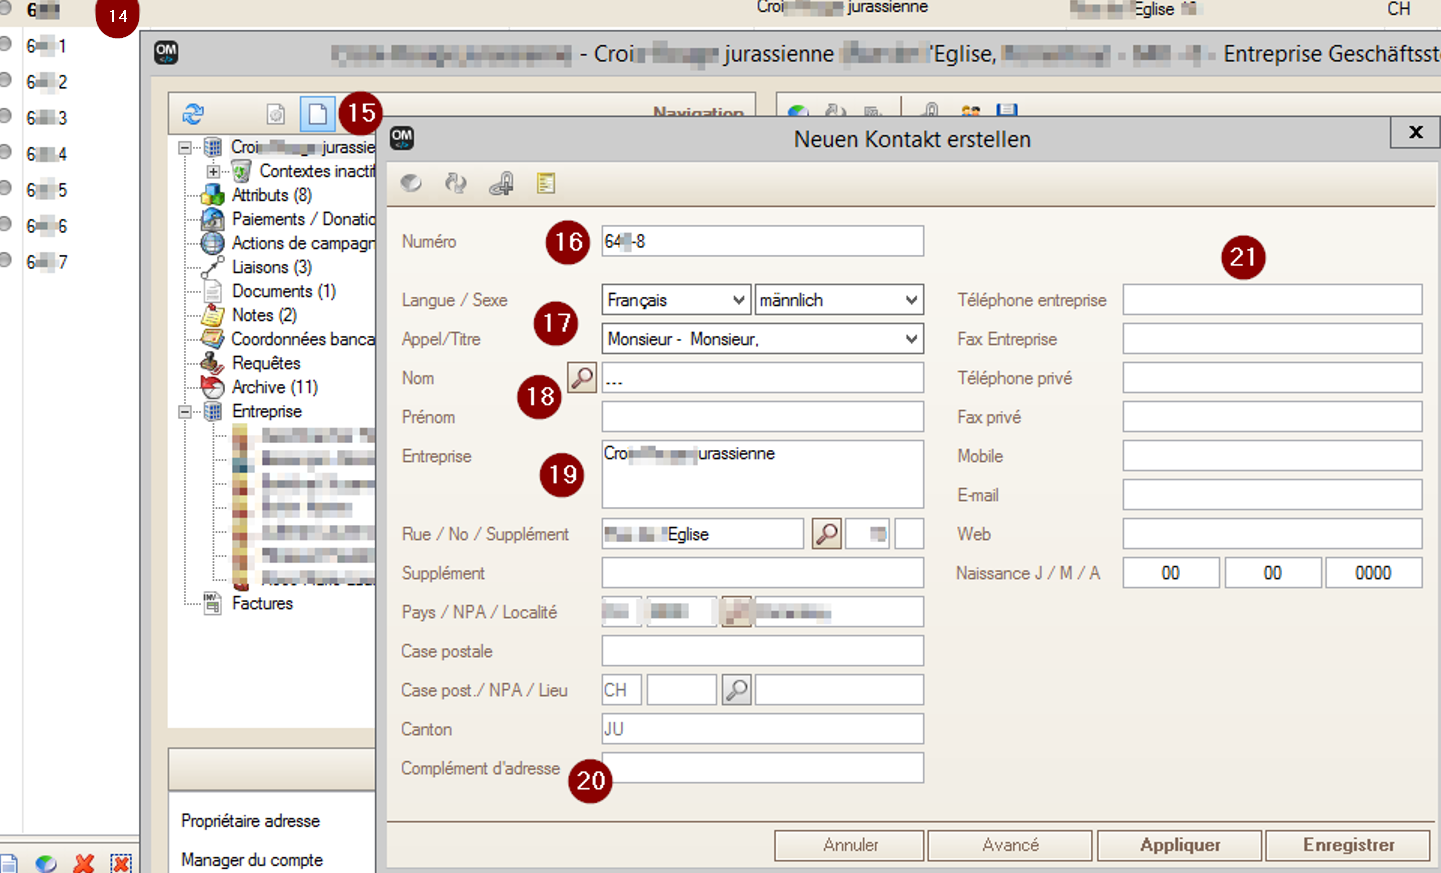Click the Appliquer button
1441x873 pixels.
coord(1180,845)
